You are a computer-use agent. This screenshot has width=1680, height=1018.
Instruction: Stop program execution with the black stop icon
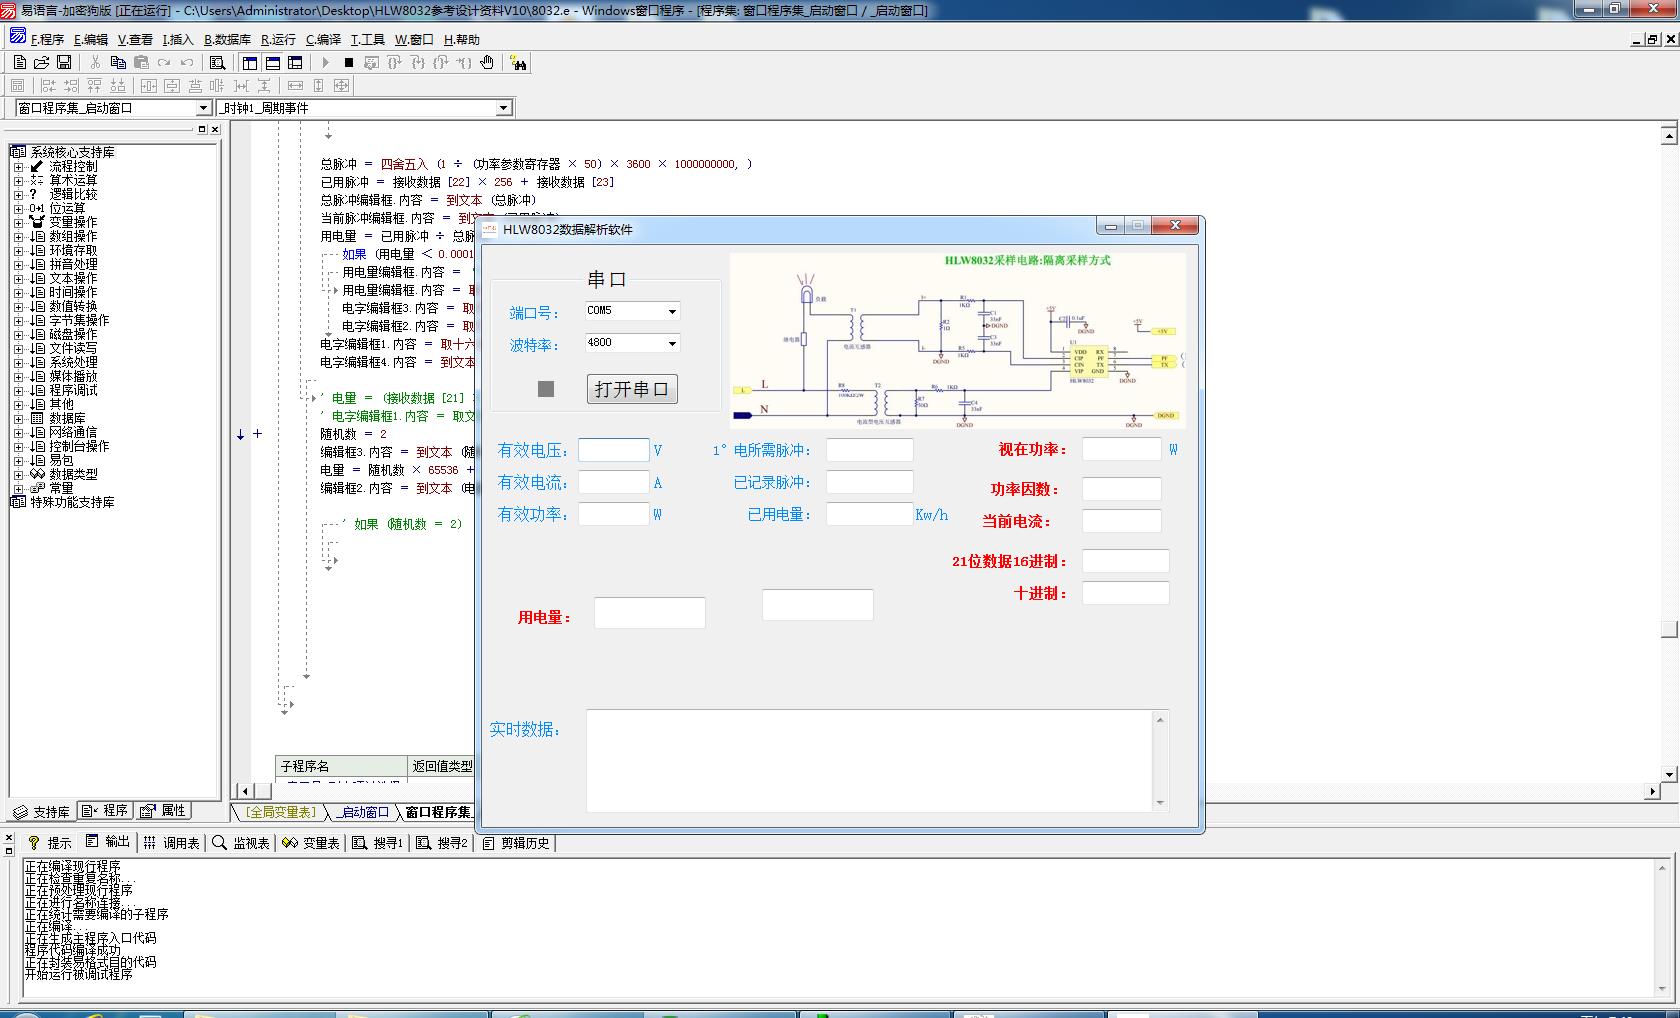pyautogui.click(x=347, y=62)
